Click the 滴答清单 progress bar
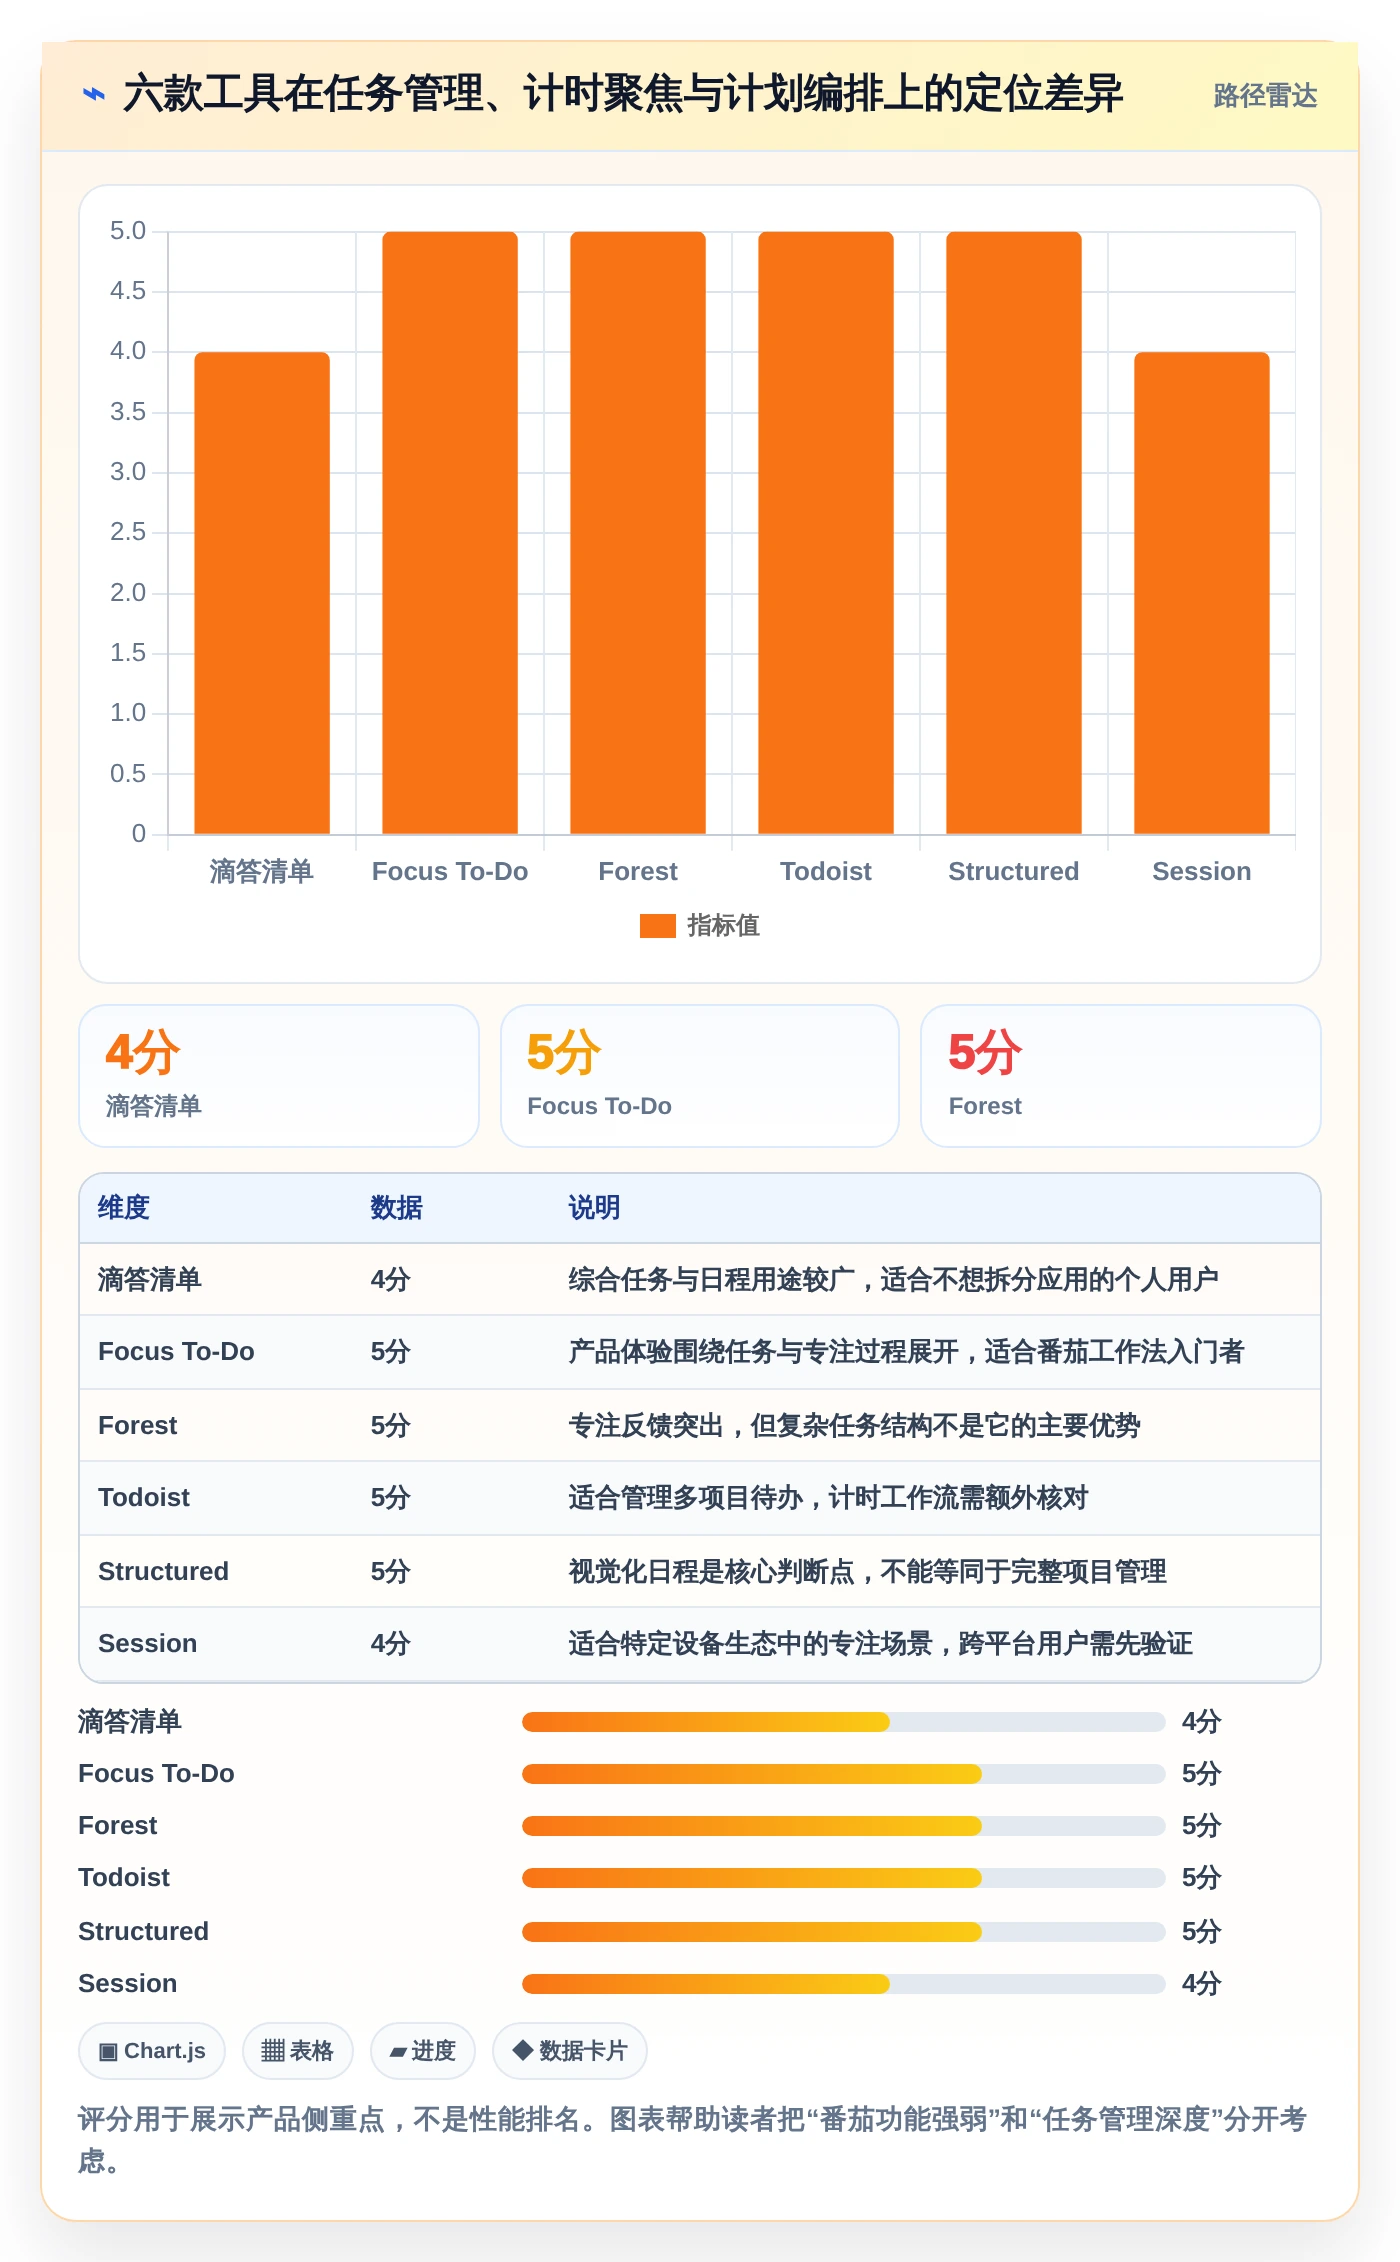The image size is (1400, 2262). click(844, 1722)
